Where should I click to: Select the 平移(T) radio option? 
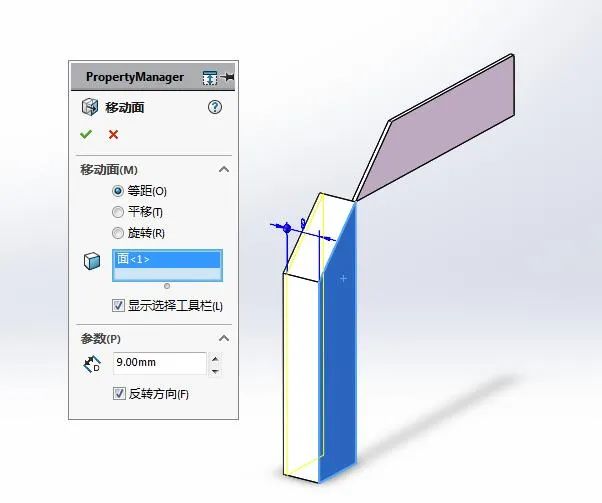click(118, 212)
